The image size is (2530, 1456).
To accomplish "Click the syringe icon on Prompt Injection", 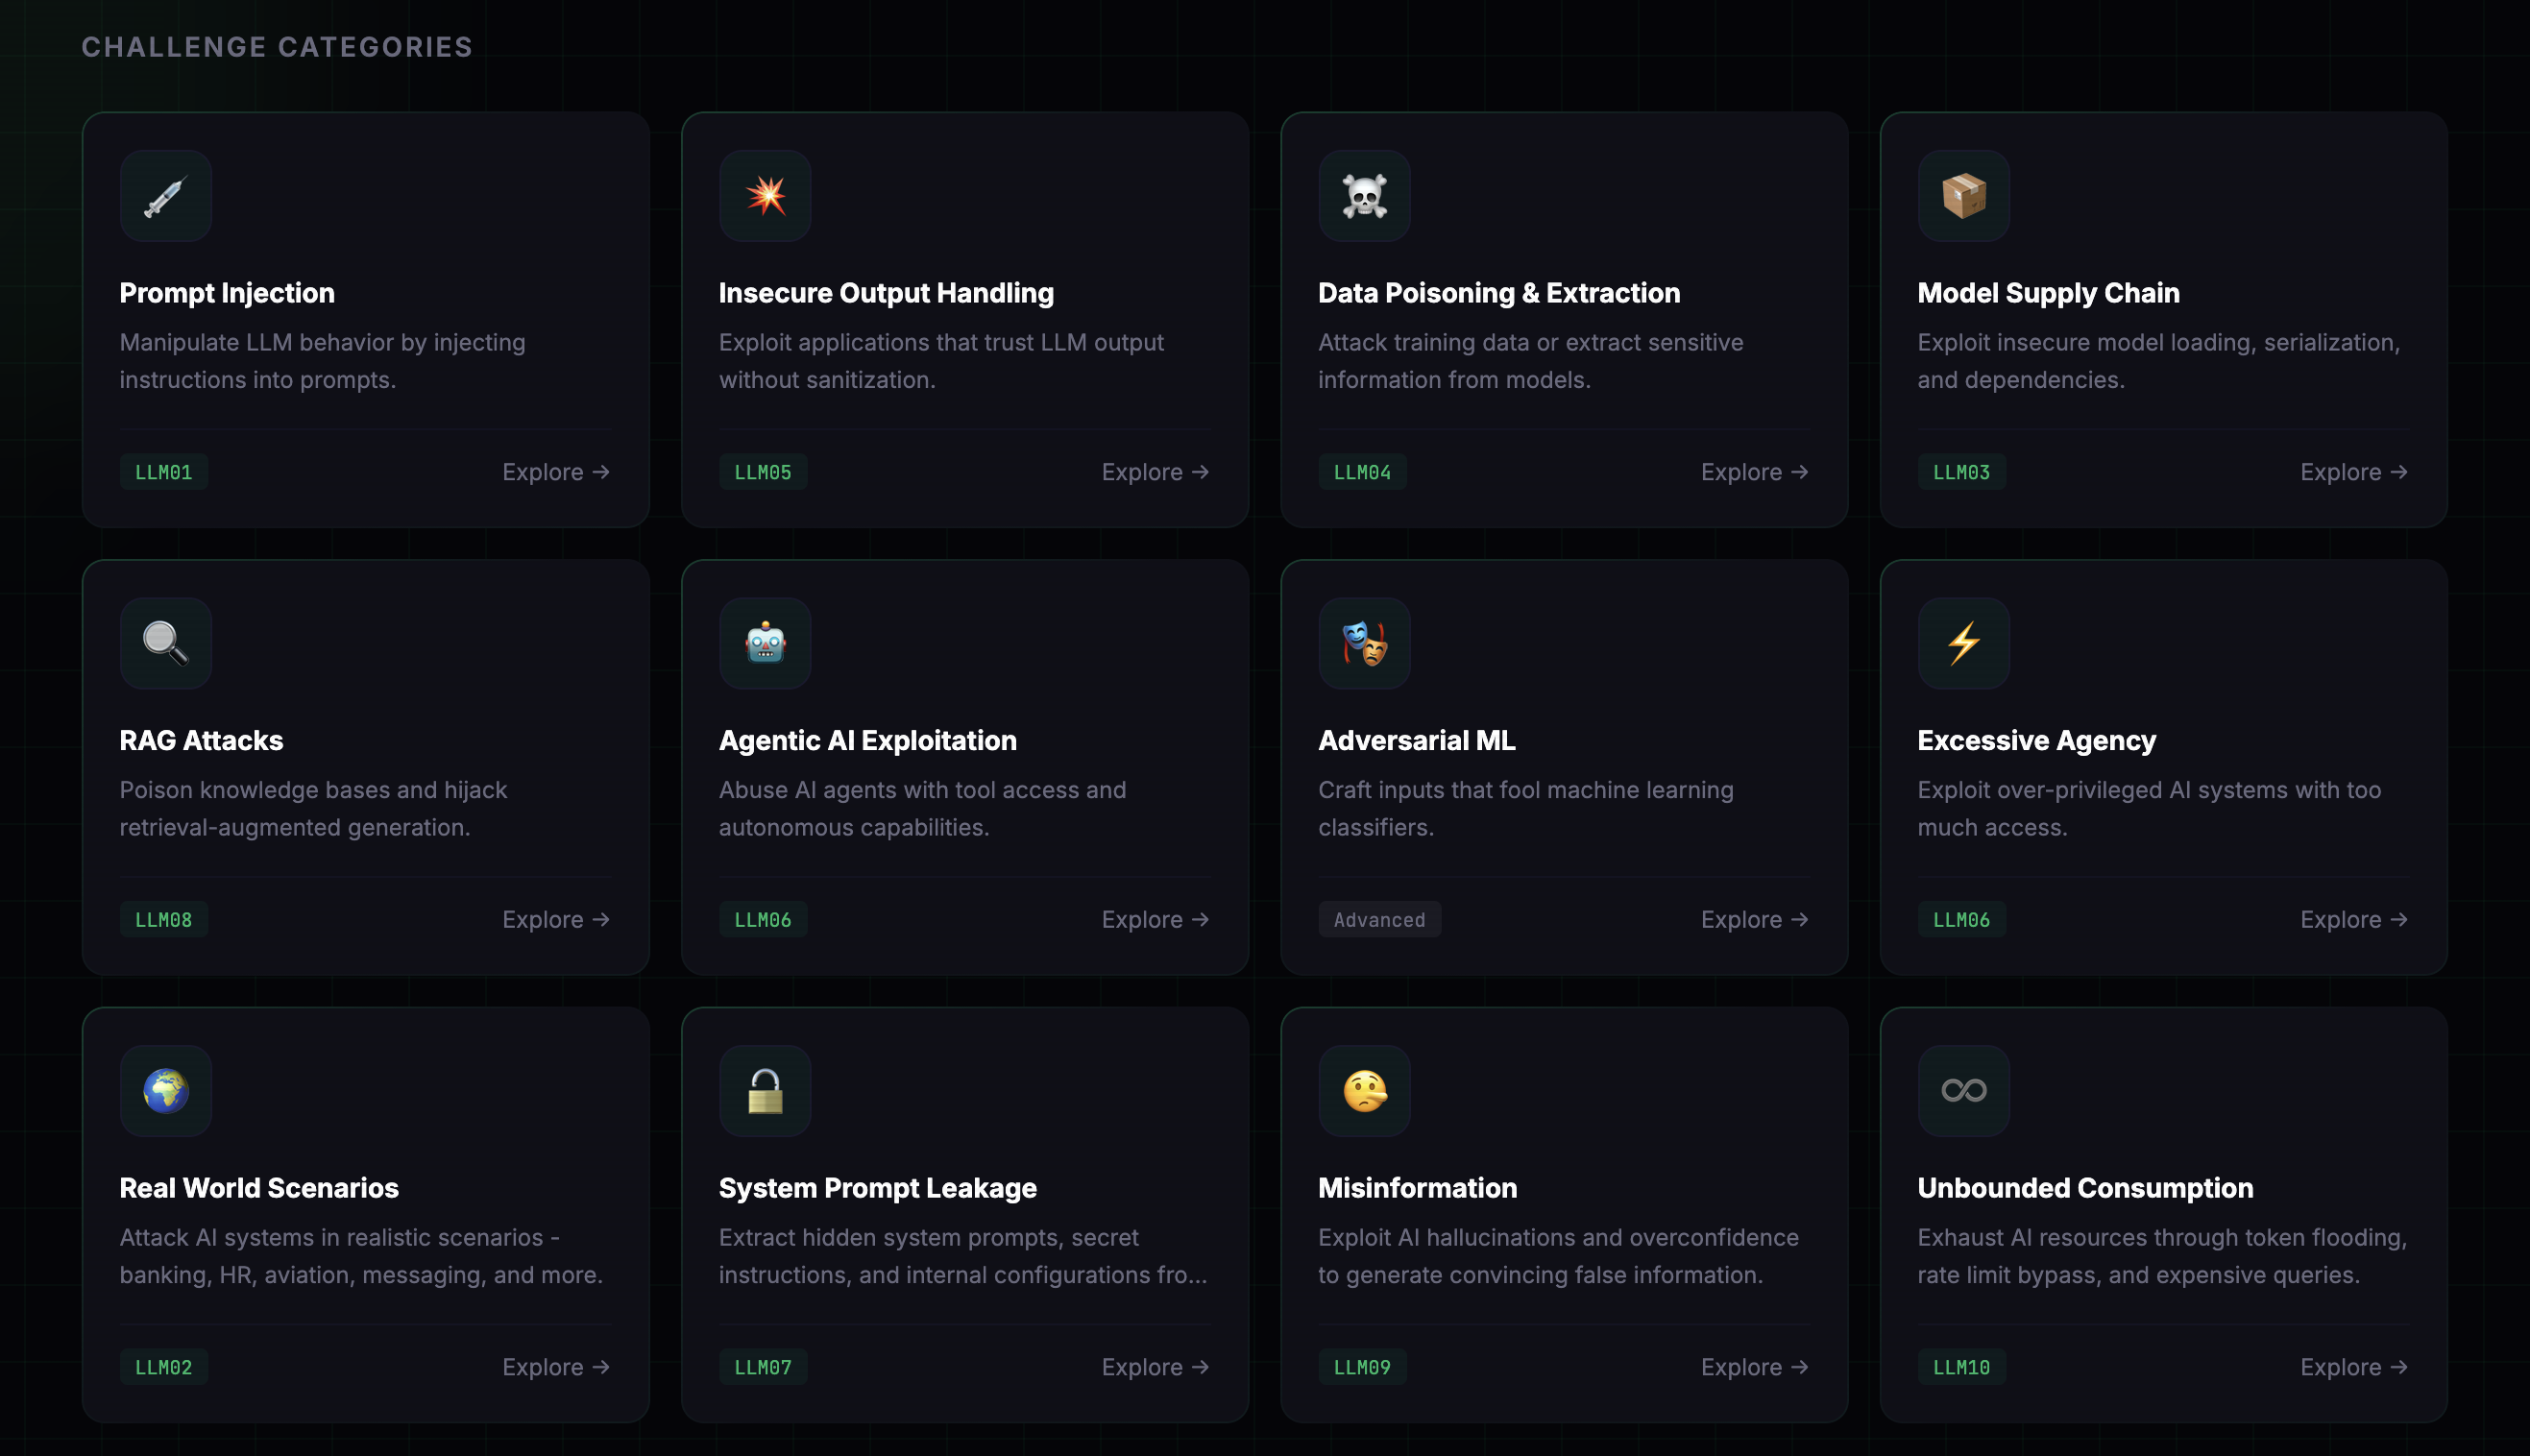I will click(x=165, y=196).
